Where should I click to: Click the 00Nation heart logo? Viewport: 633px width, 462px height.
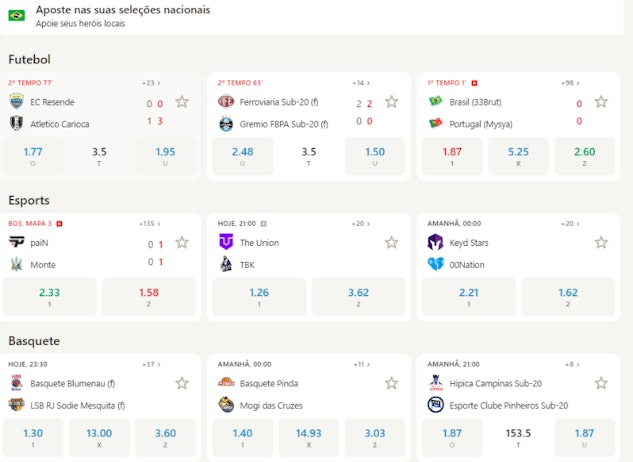point(435,264)
